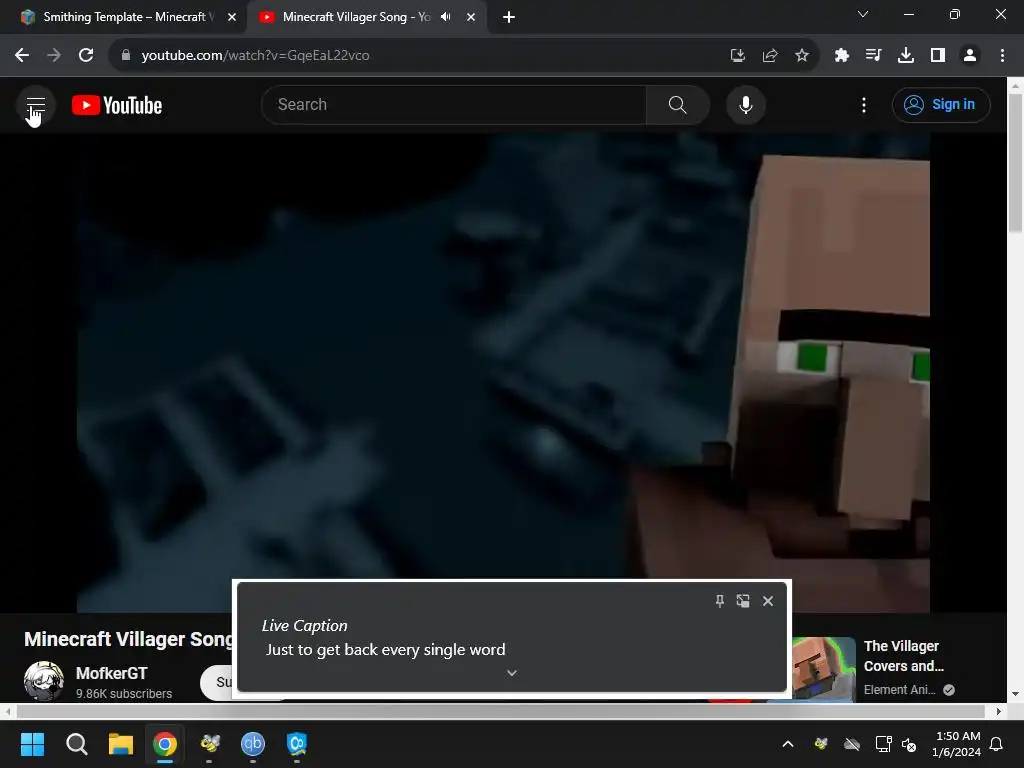Open The Villager Covers and… video title

point(904,656)
